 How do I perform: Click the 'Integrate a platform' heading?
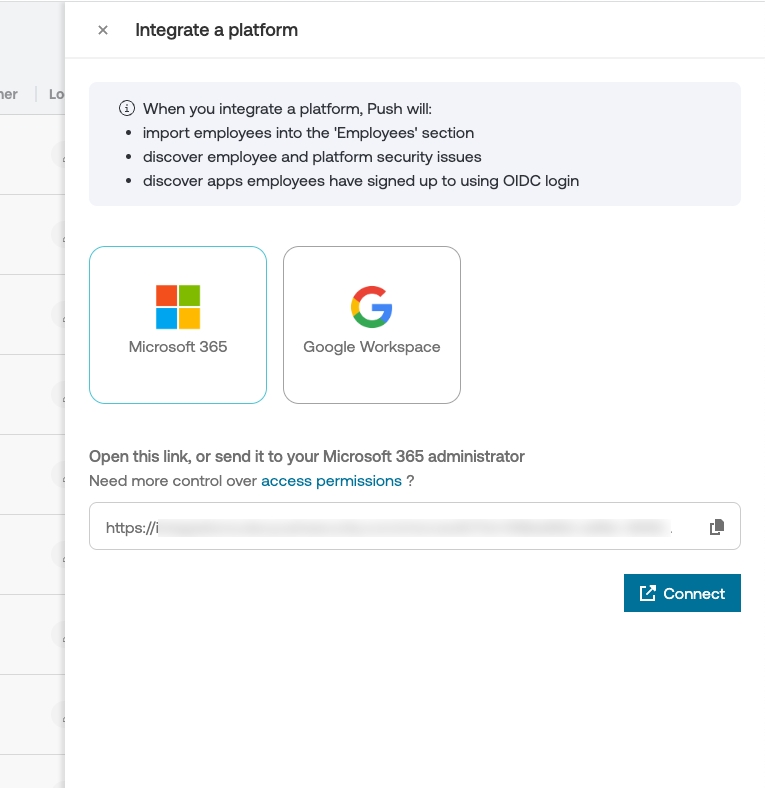pos(217,30)
